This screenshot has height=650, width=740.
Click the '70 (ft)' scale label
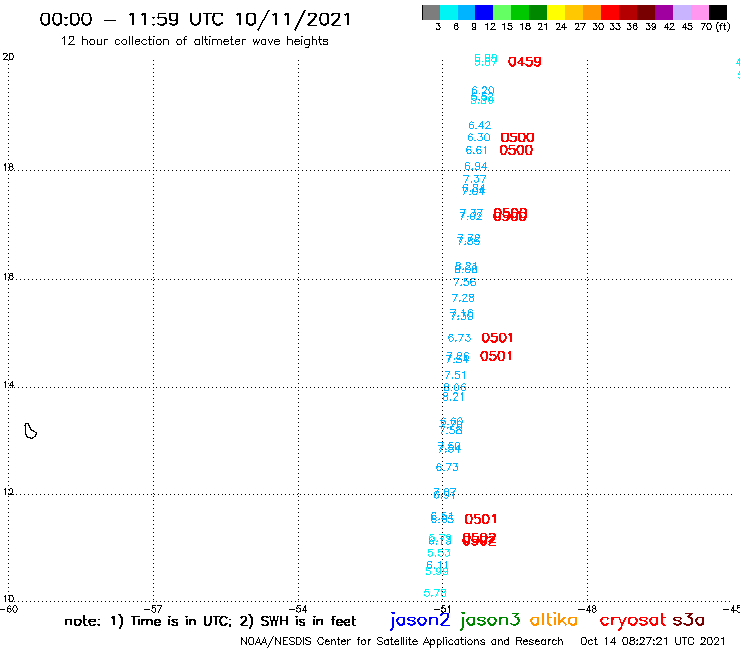[715, 26]
